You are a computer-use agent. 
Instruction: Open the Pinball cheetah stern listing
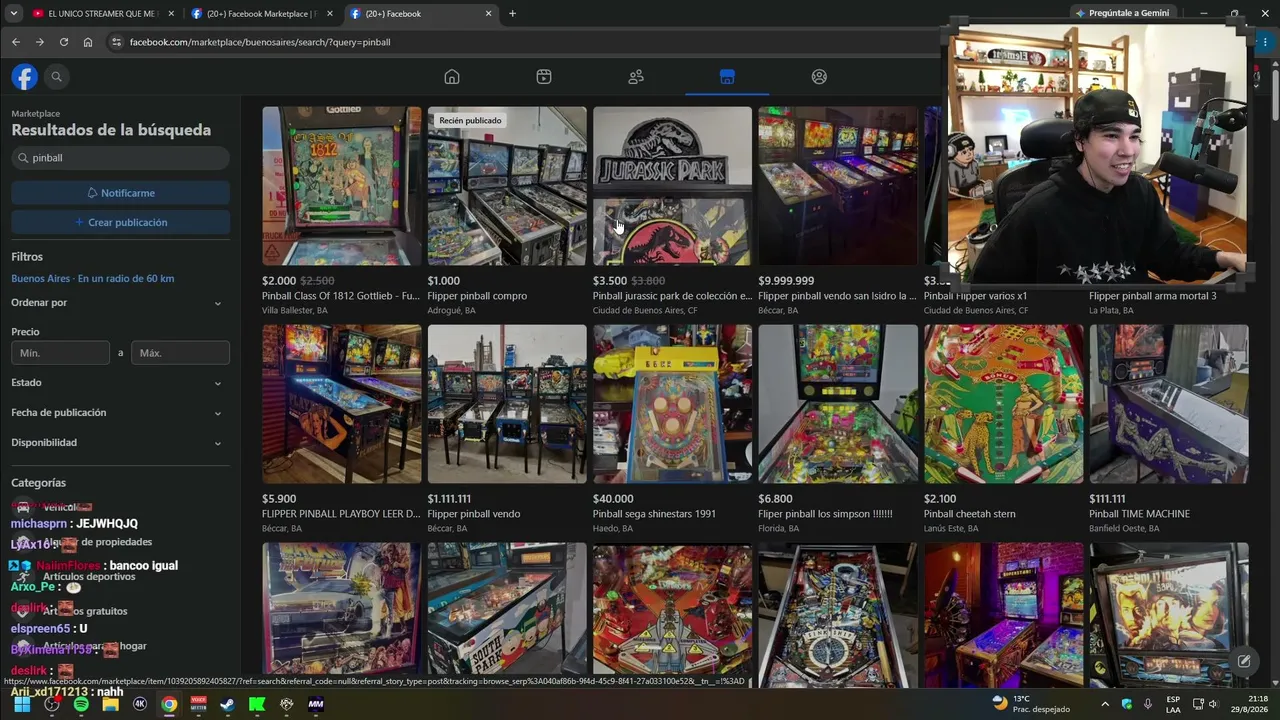pyautogui.click(x=1003, y=404)
